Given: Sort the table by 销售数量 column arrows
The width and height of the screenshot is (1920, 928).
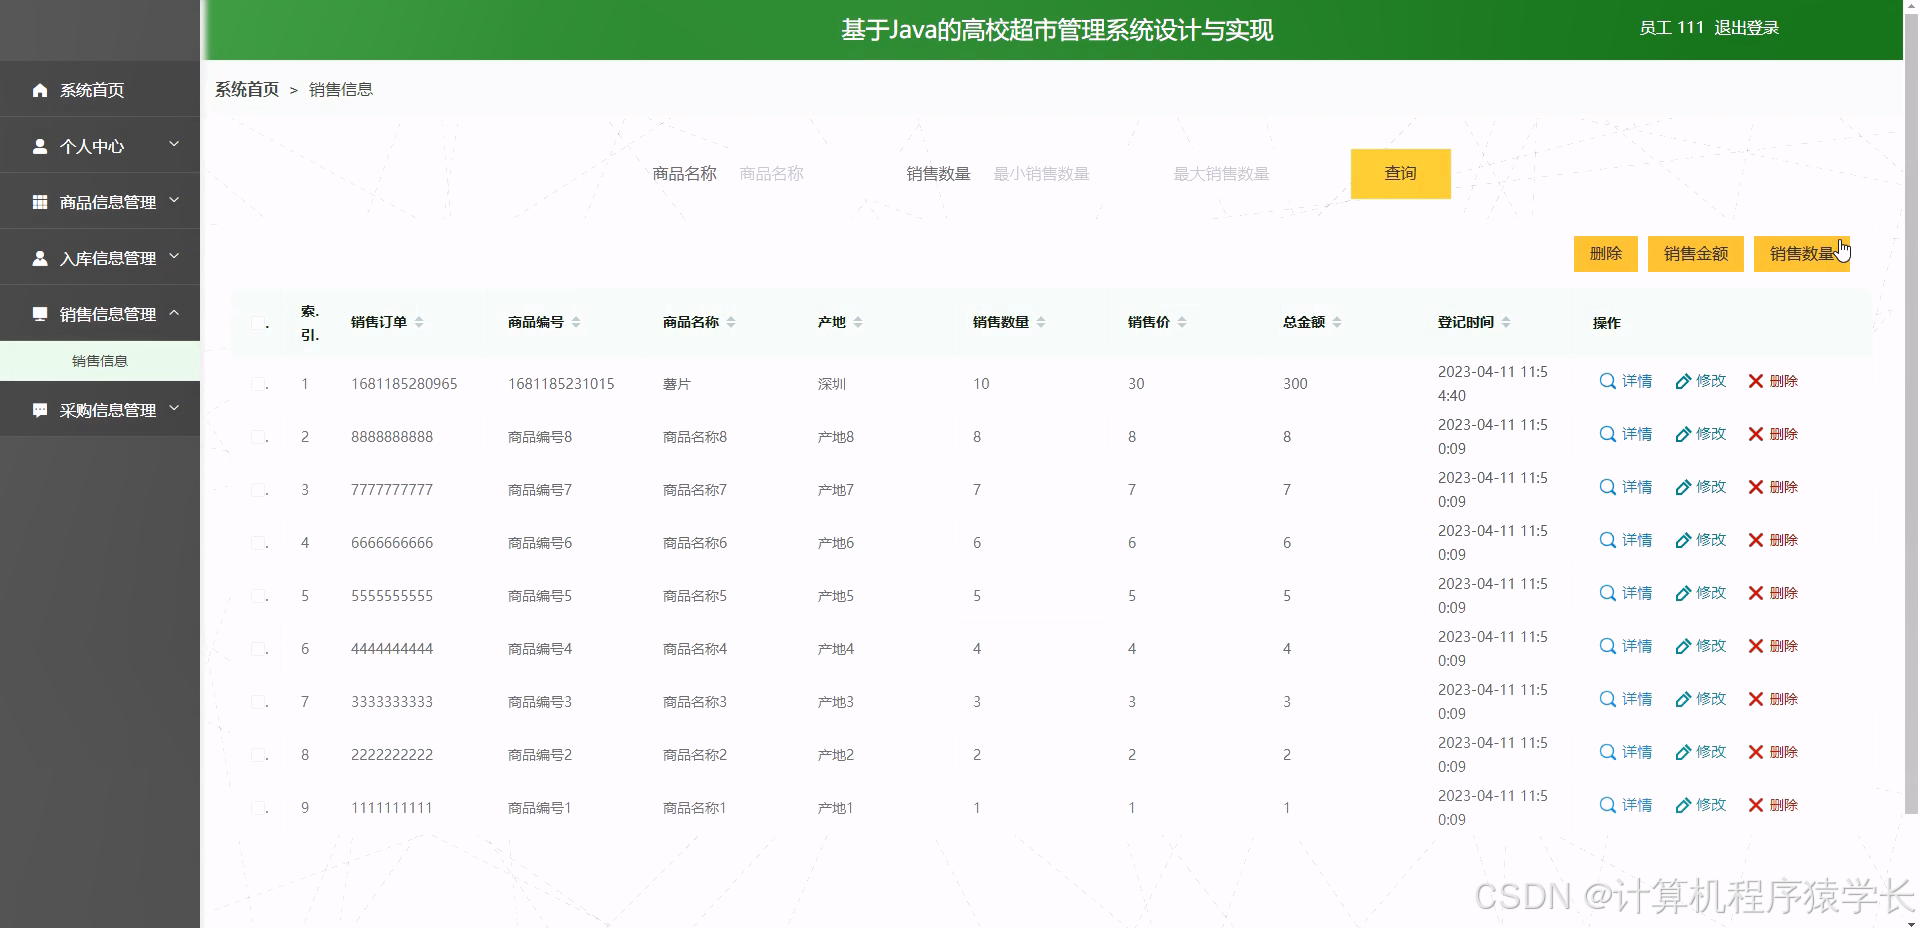Looking at the screenshot, I should tap(1041, 322).
